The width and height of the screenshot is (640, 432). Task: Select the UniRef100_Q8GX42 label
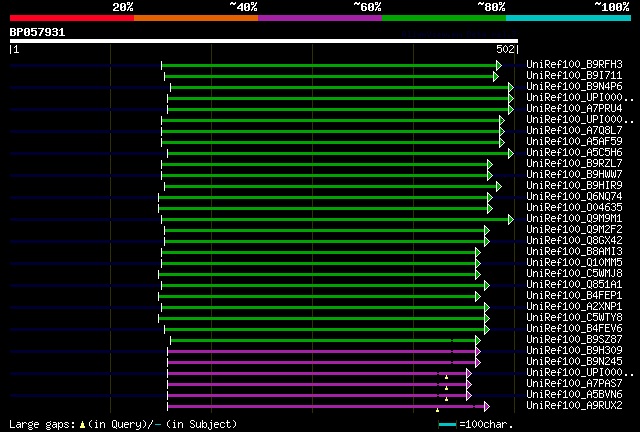574,240
